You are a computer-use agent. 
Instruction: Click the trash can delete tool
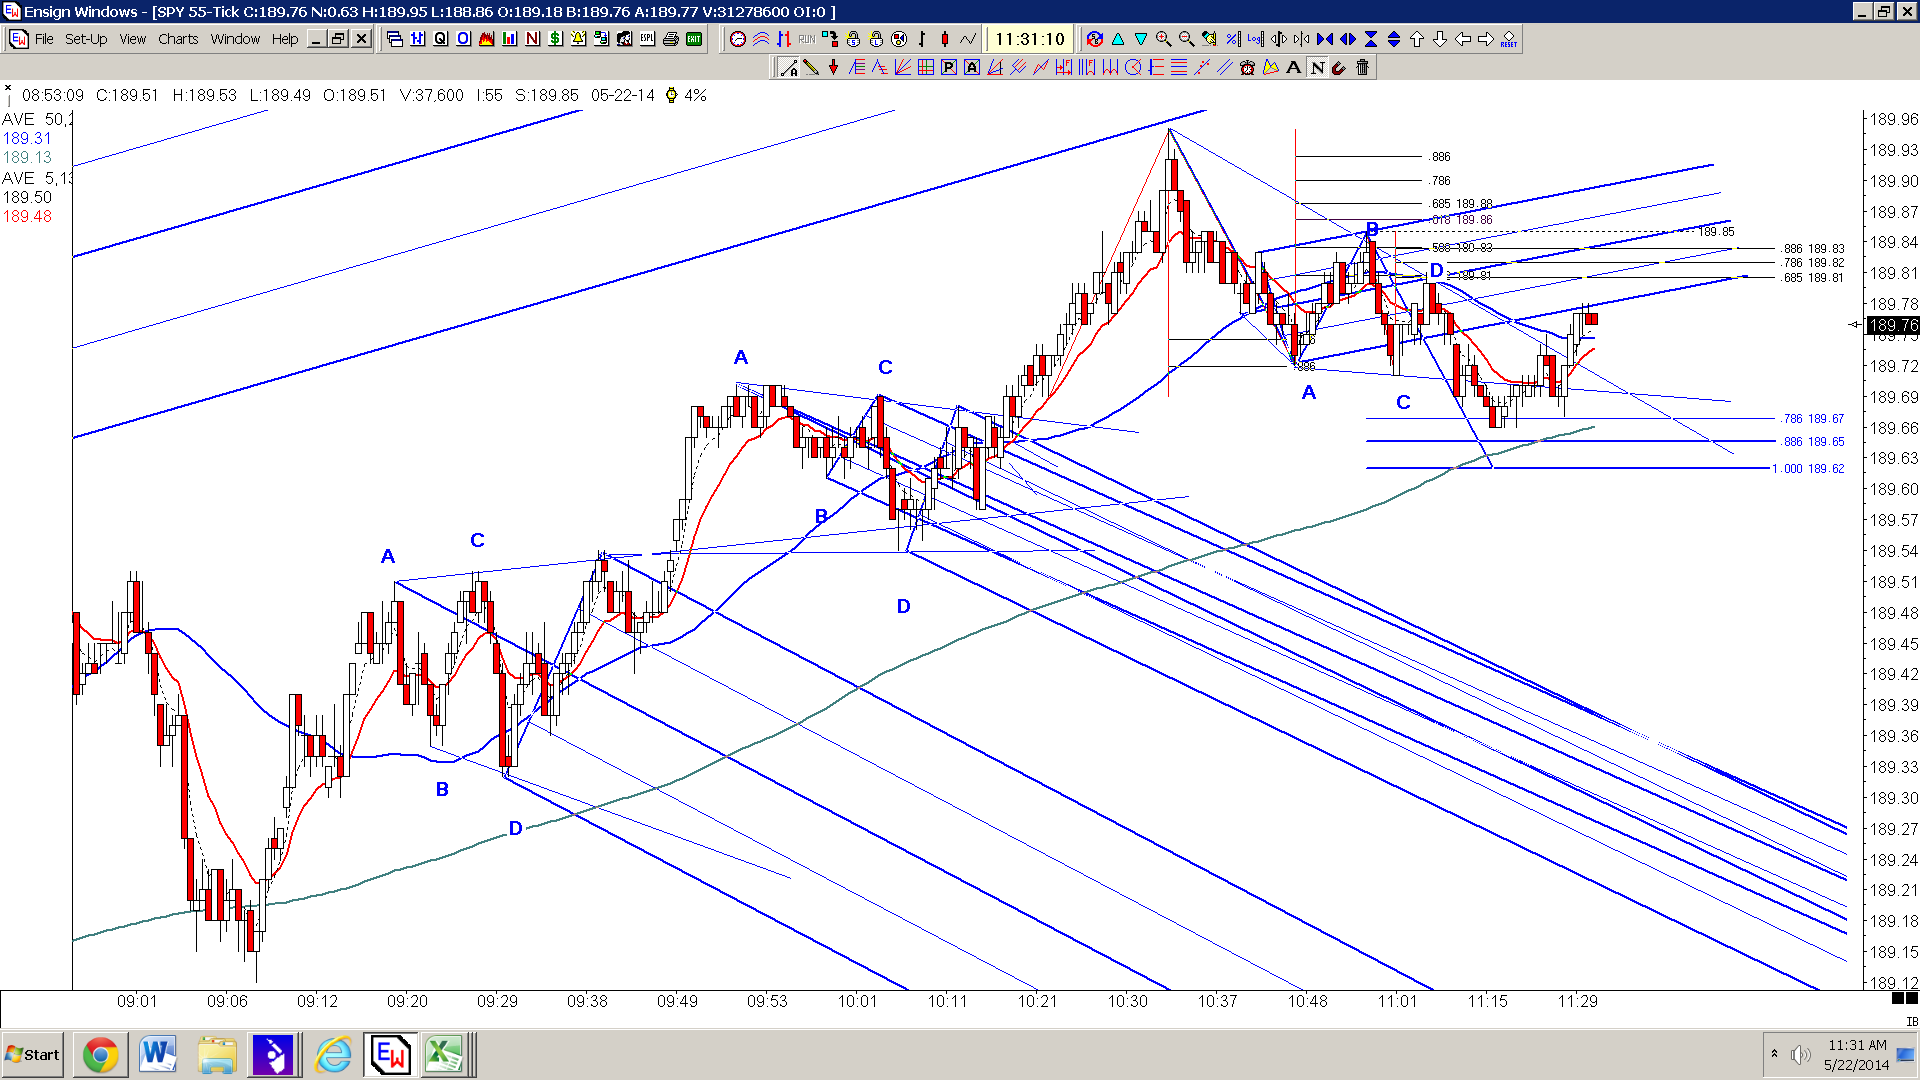pyautogui.click(x=1362, y=67)
